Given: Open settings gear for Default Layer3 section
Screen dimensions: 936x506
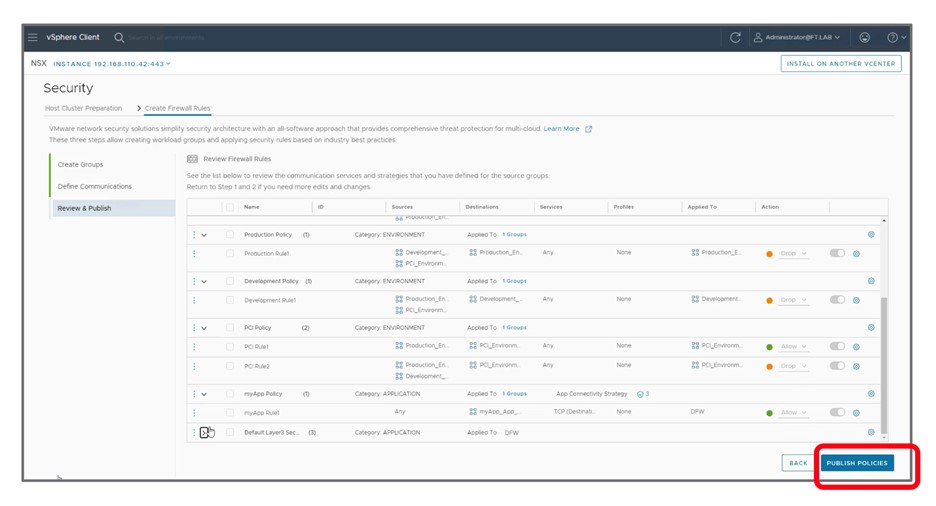Looking at the screenshot, I should [x=871, y=432].
